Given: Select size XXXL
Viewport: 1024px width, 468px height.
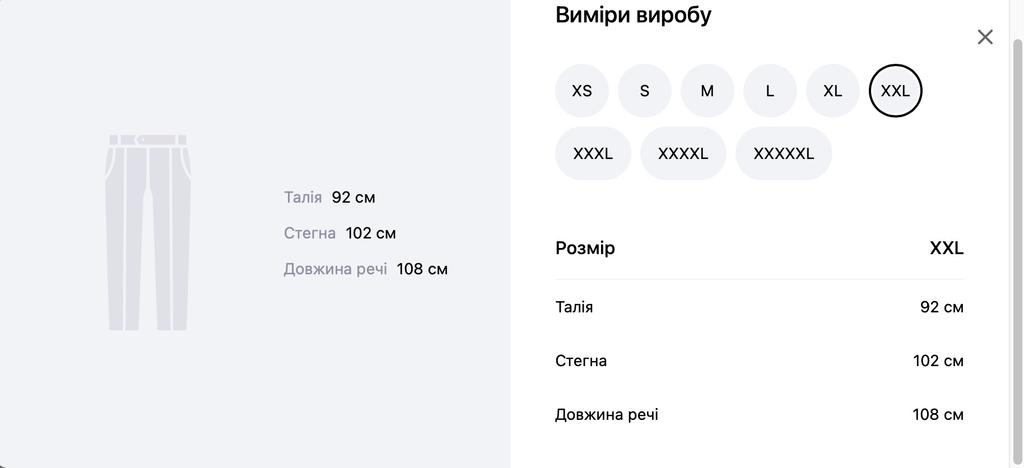Looking at the screenshot, I should pos(593,154).
